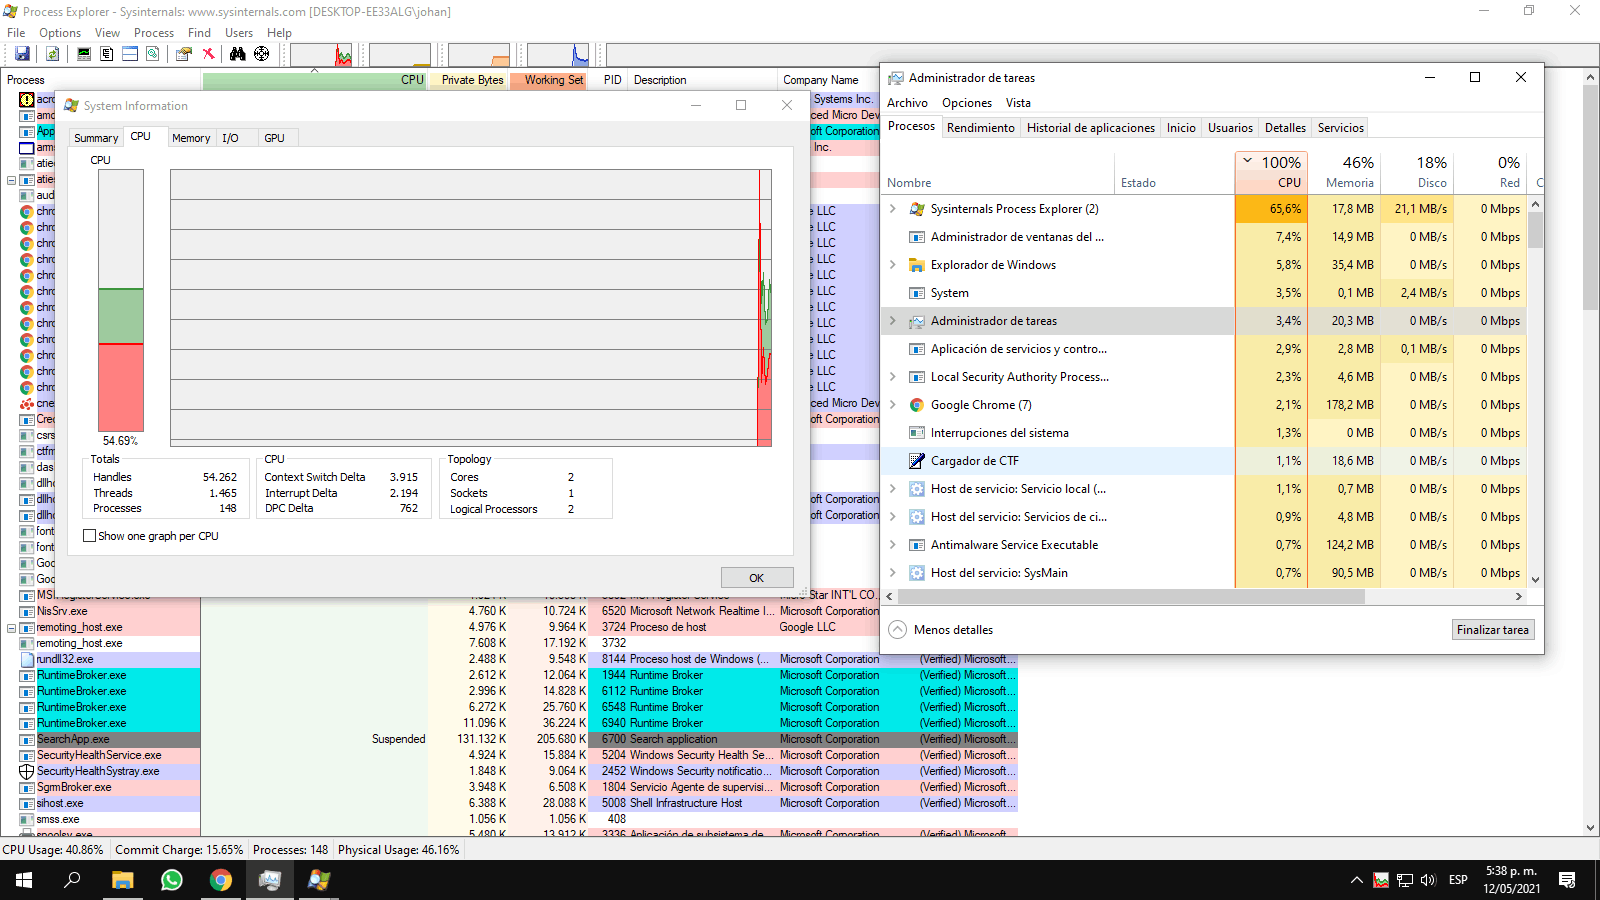Screen dimensions: 1600x900
Task: Open the File menu in Process Explorer
Action: 16,33
